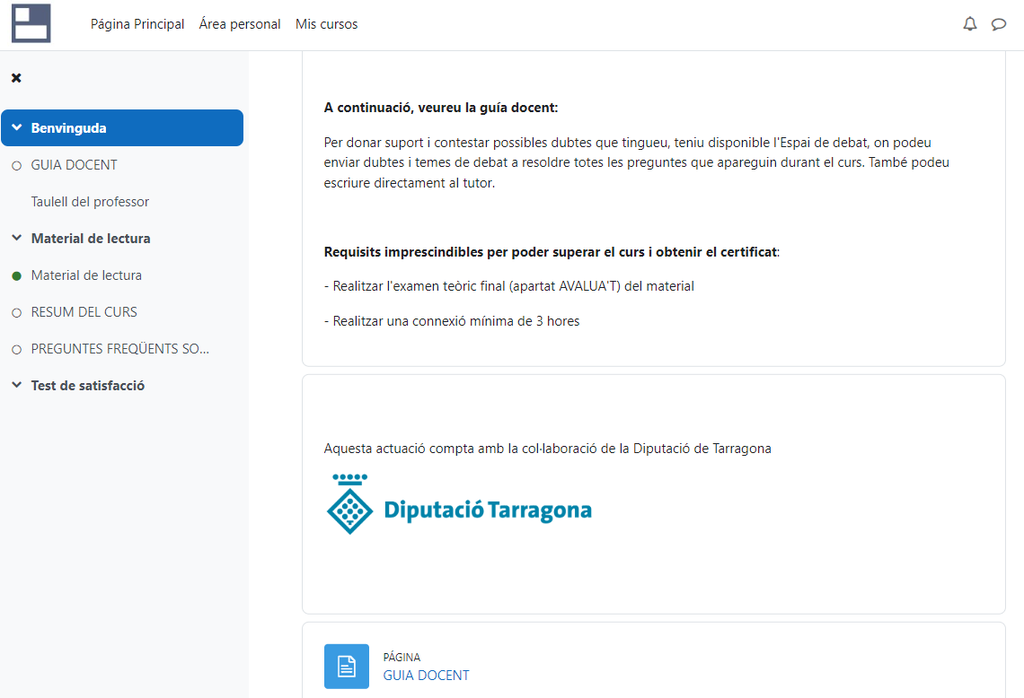Click the site logo in header
Screen dimensions: 1024x698
[31, 24]
